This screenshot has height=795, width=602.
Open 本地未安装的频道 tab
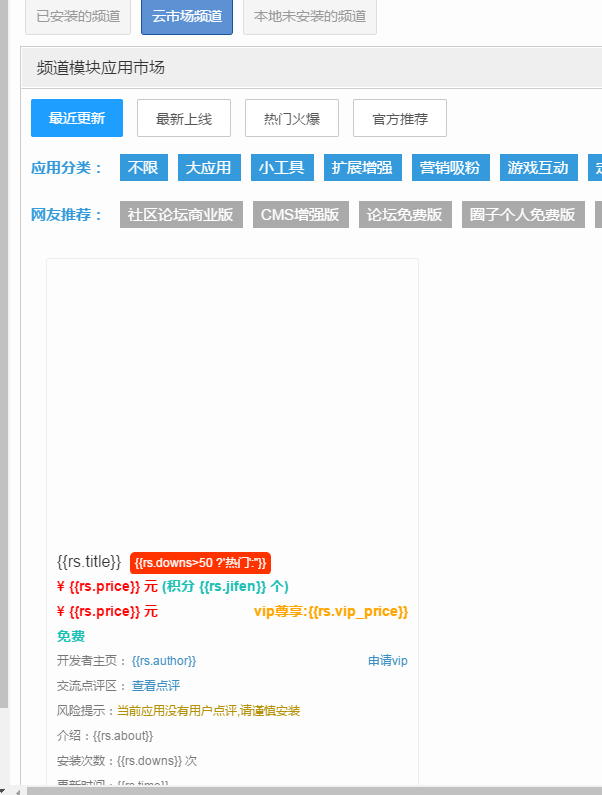pyautogui.click(x=310, y=16)
